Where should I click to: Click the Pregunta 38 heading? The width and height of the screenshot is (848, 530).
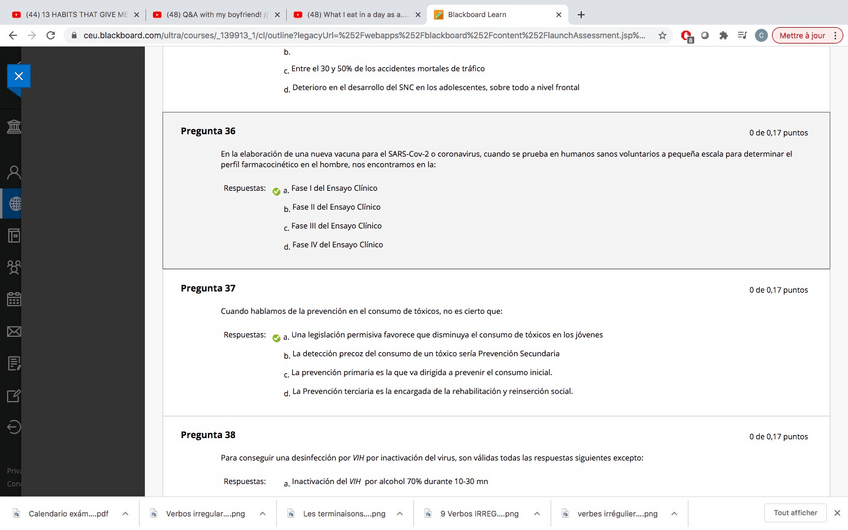click(x=208, y=435)
